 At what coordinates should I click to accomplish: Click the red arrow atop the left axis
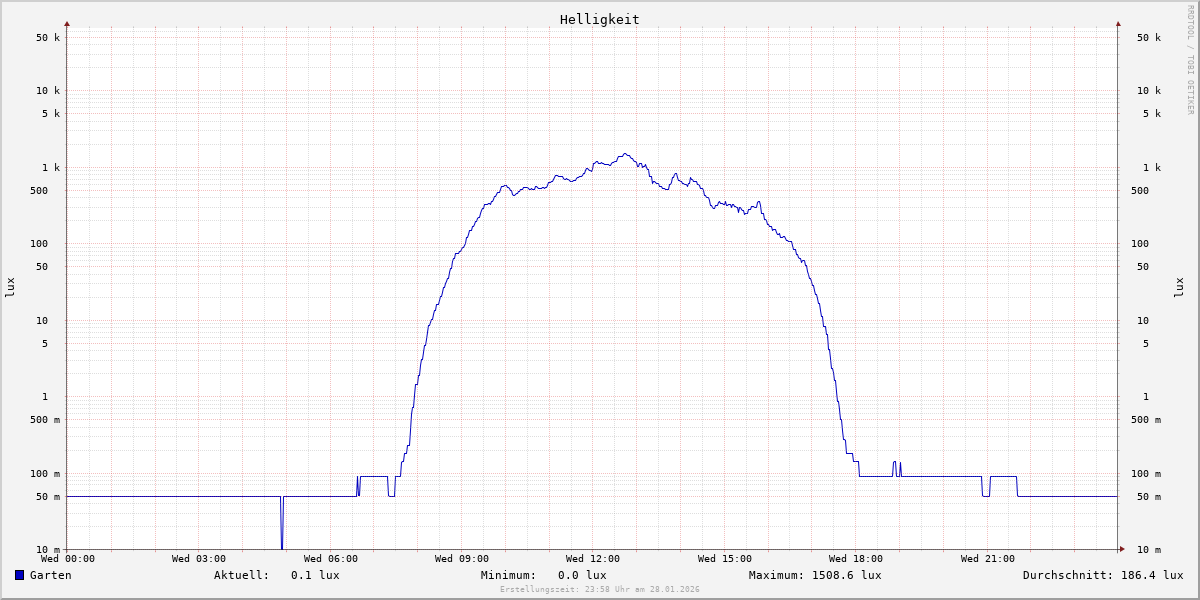(67, 23)
